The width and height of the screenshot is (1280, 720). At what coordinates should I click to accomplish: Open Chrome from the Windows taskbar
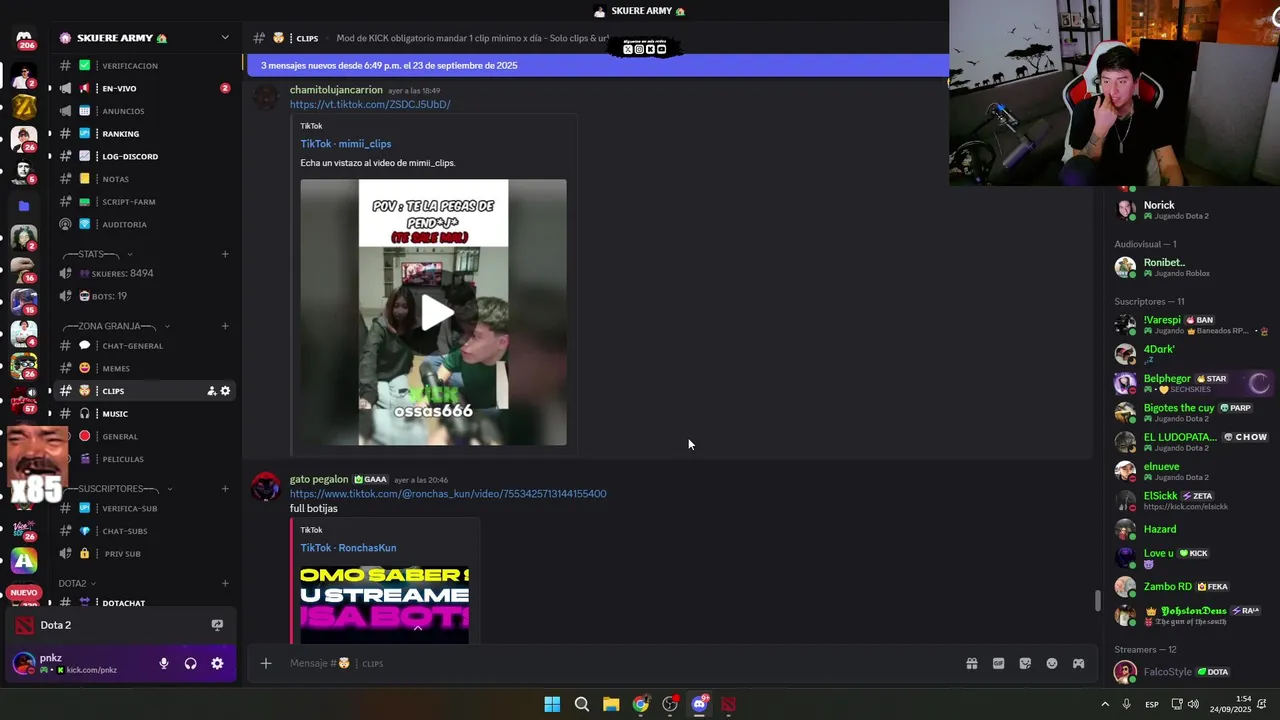click(x=640, y=704)
